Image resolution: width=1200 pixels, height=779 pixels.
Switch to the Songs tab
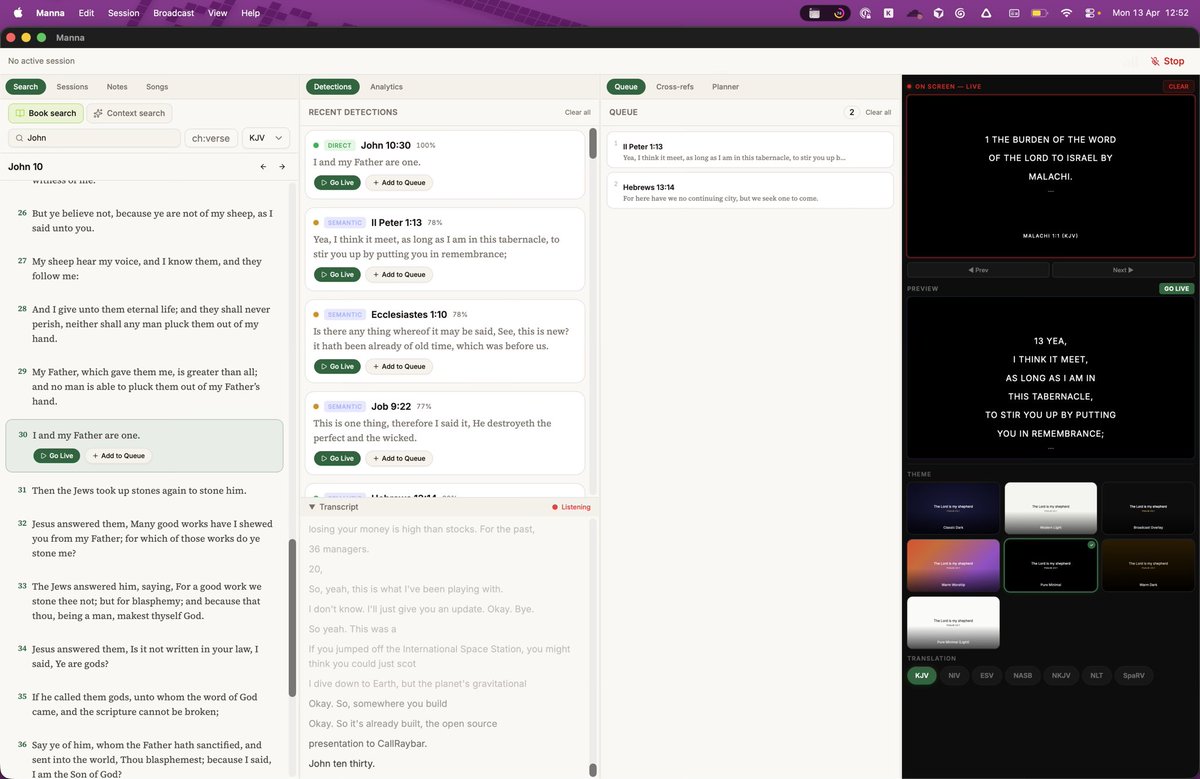point(157,87)
